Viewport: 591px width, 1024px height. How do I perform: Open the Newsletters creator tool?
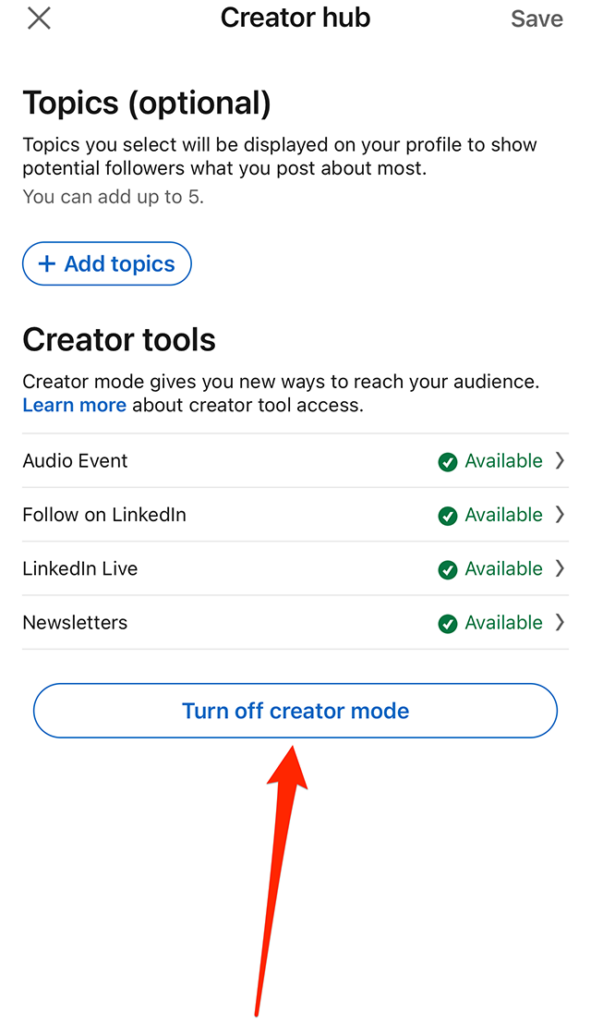pos(74,622)
